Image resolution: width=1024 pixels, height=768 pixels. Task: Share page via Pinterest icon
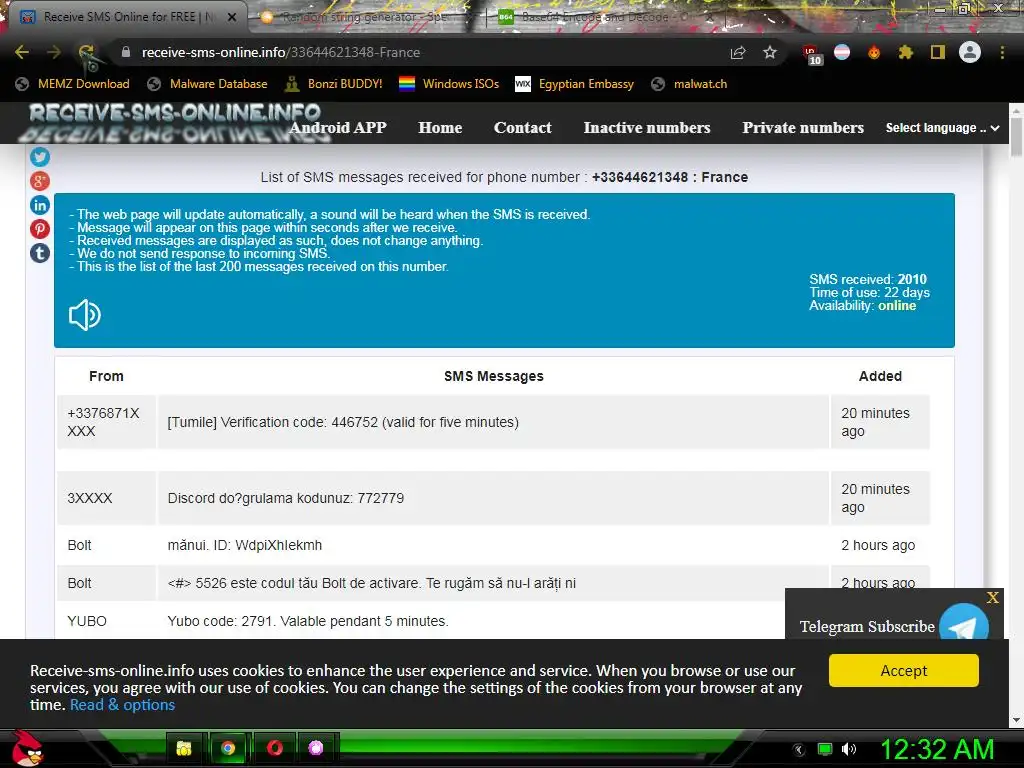[40, 229]
